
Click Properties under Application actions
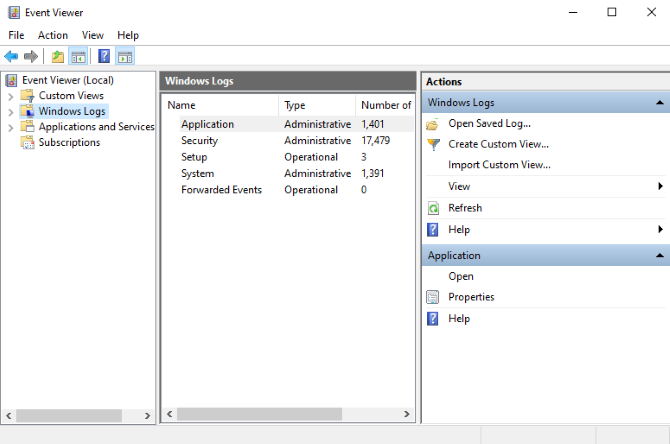coord(471,297)
